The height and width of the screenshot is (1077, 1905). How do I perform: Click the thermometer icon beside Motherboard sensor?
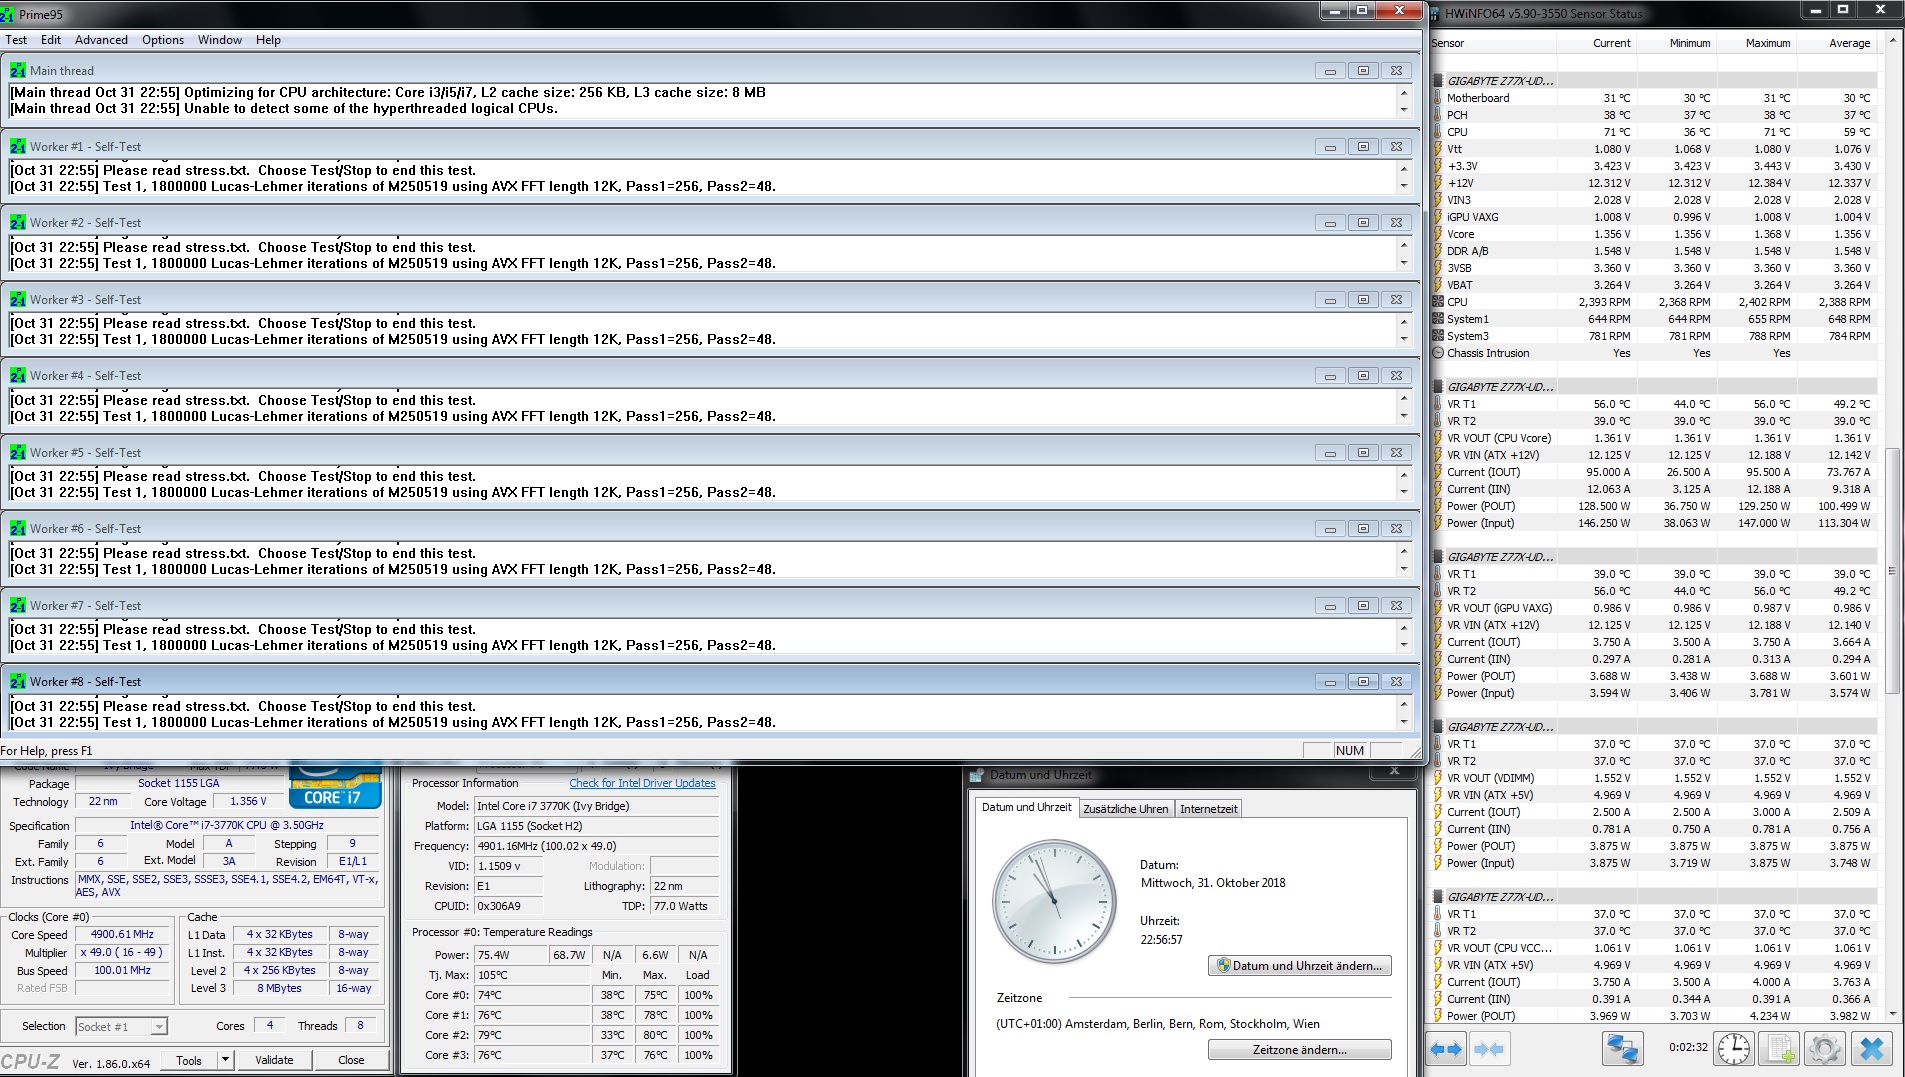(1438, 98)
